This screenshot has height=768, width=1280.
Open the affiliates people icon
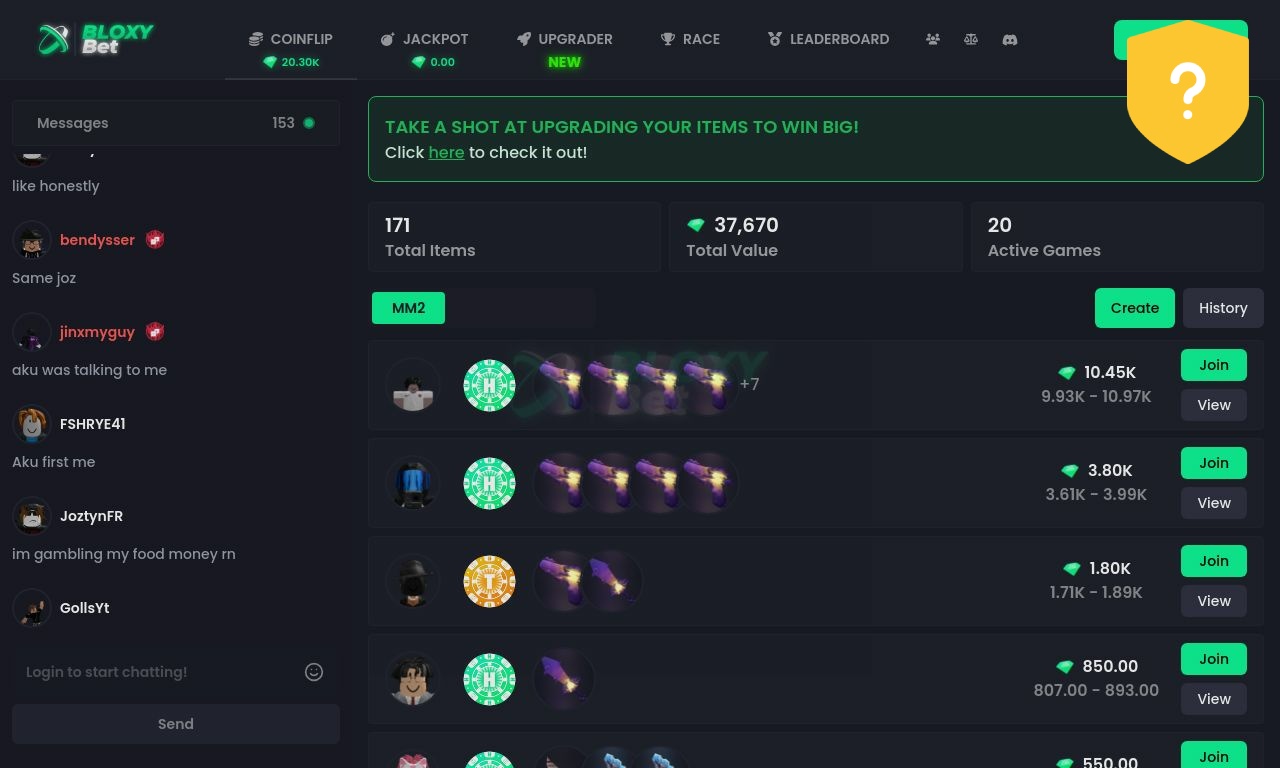point(933,39)
